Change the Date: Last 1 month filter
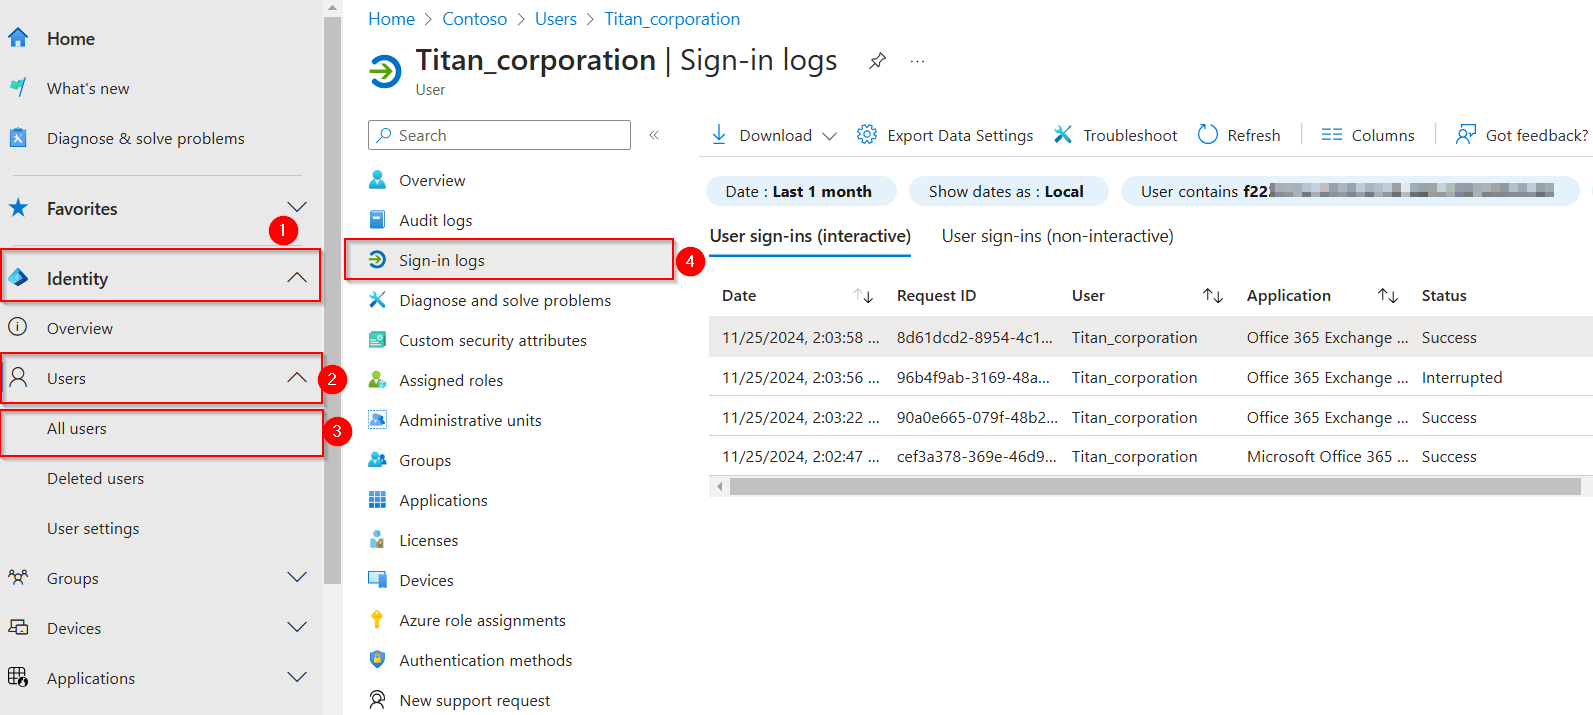This screenshot has width=1593, height=715. click(x=799, y=191)
